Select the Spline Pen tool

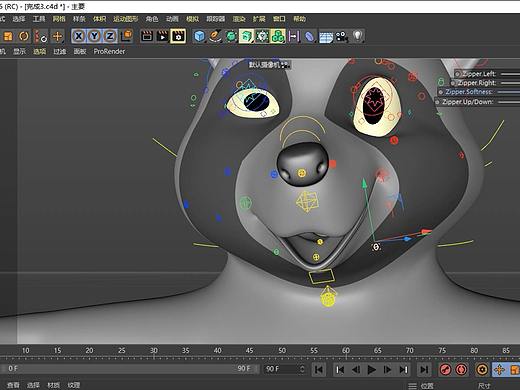pyautogui.click(x=215, y=36)
